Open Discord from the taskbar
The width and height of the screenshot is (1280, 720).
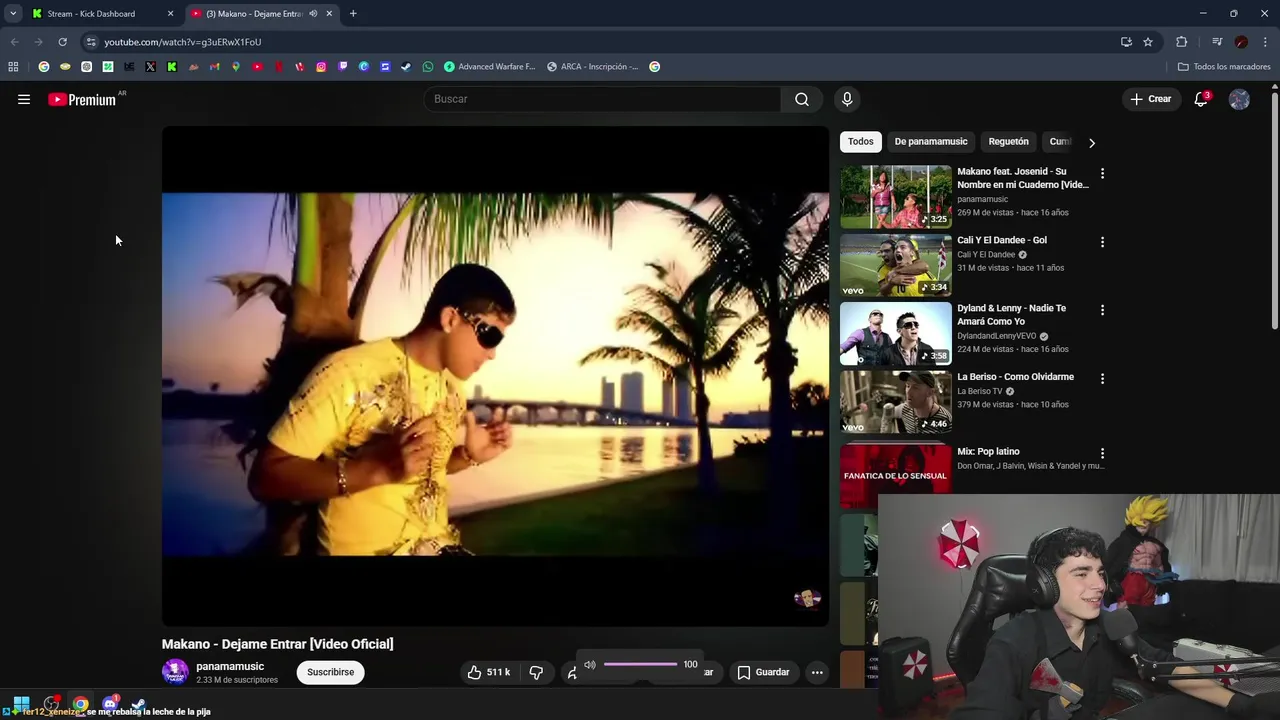[110, 703]
